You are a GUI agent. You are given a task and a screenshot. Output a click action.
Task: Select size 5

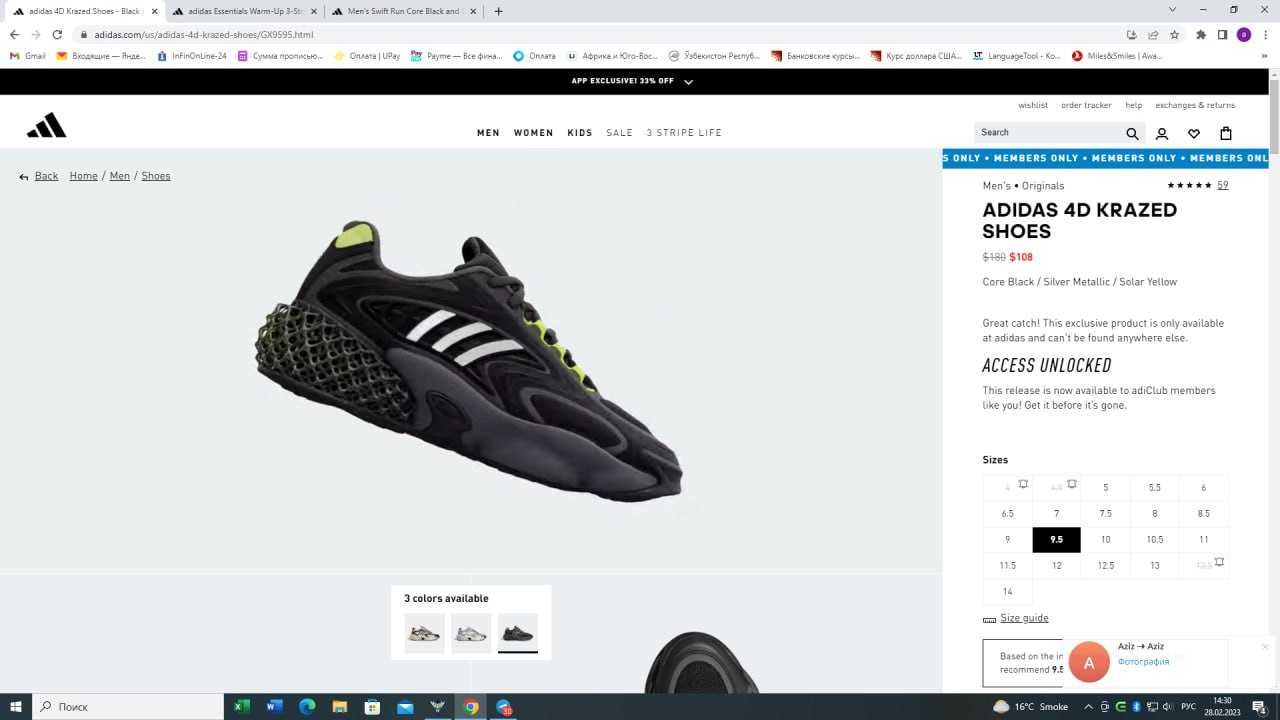click(x=1105, y=487)
